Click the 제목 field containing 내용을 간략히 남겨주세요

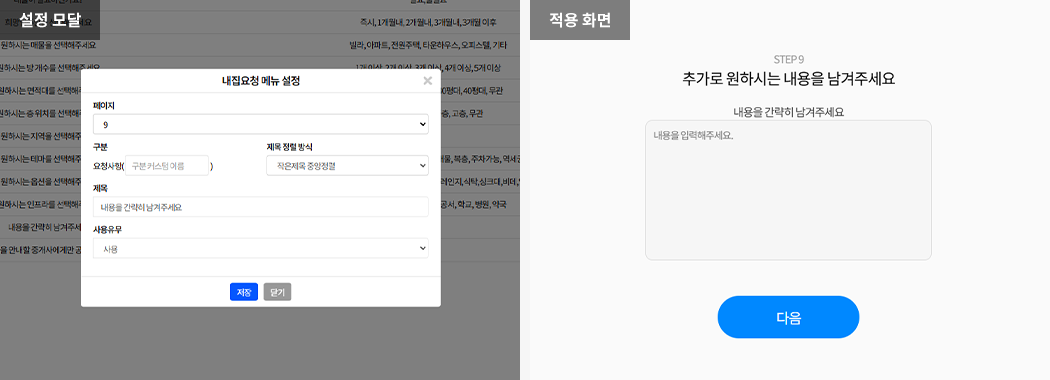(x=260, y=207)
